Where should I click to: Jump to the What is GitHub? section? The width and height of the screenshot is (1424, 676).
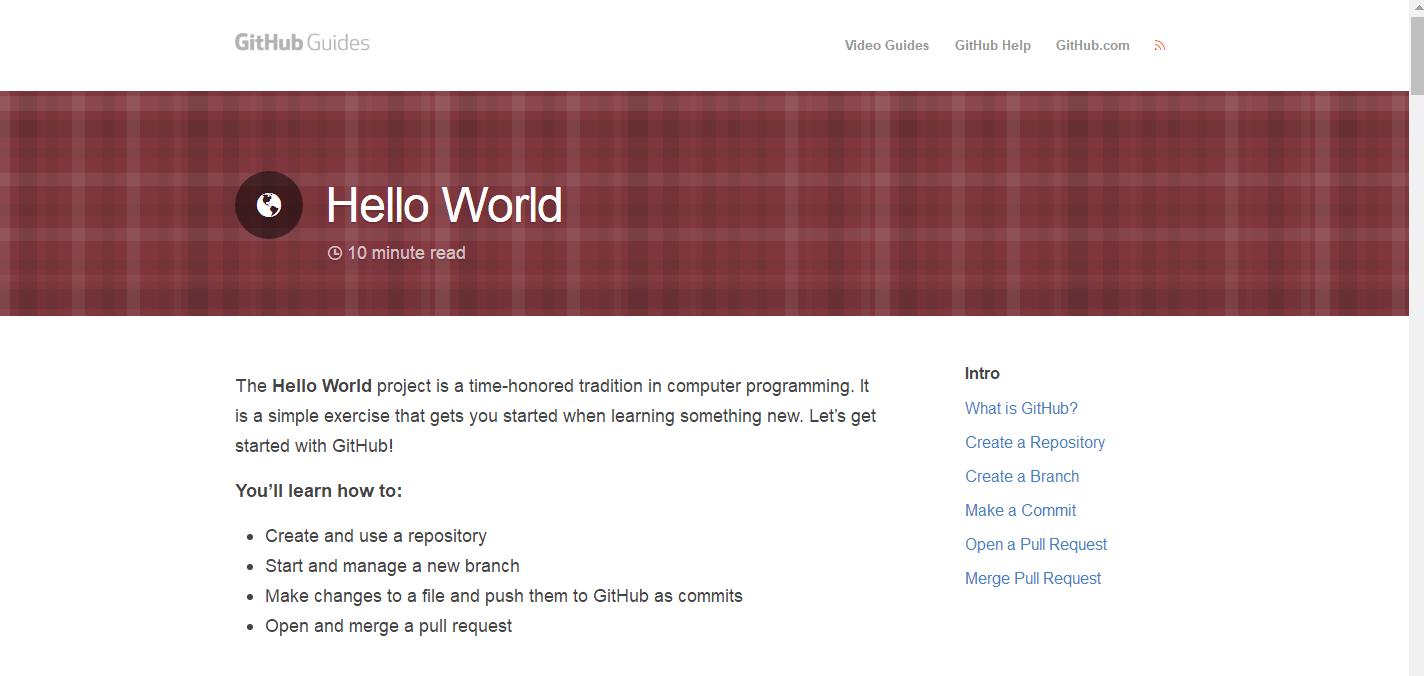click(x=1021, y=408)
